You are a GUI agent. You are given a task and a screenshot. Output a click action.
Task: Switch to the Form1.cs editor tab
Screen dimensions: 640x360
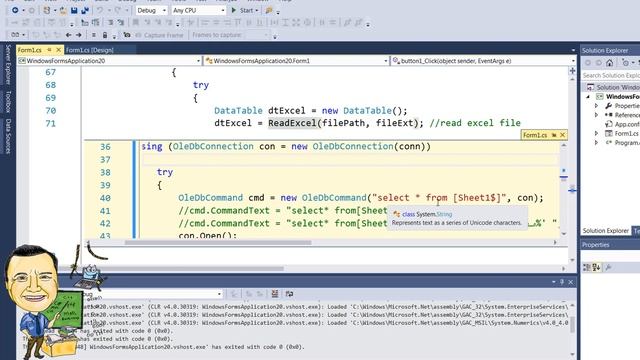[30, 50]
